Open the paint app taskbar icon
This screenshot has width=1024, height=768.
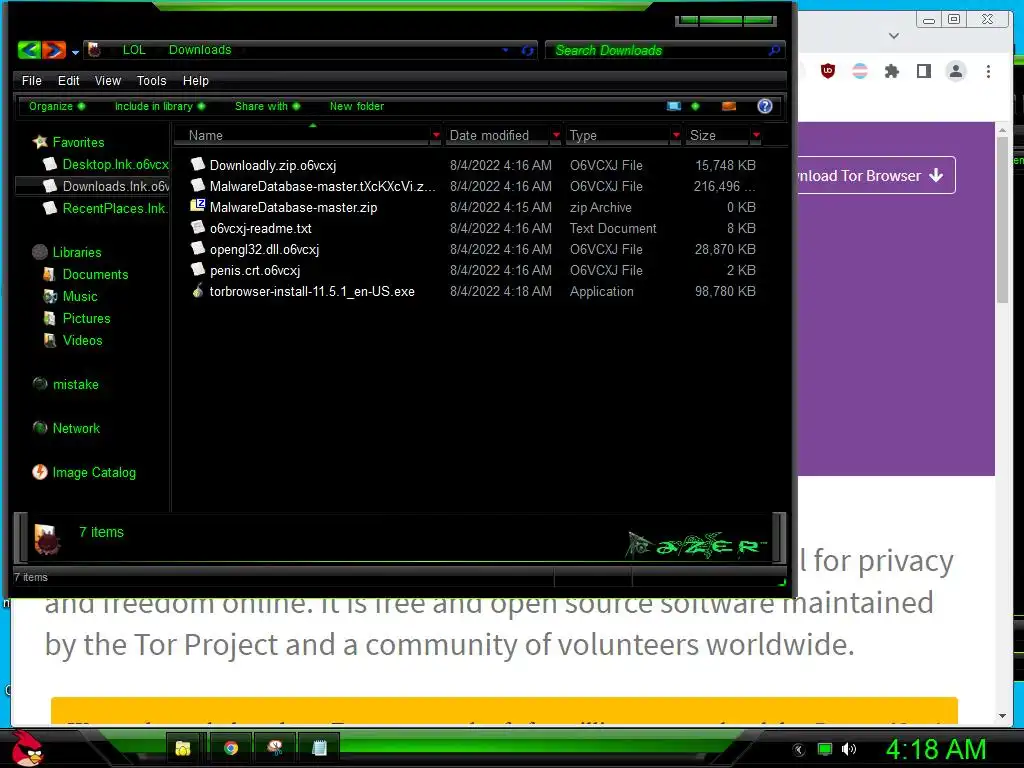[x=275, y=748]
